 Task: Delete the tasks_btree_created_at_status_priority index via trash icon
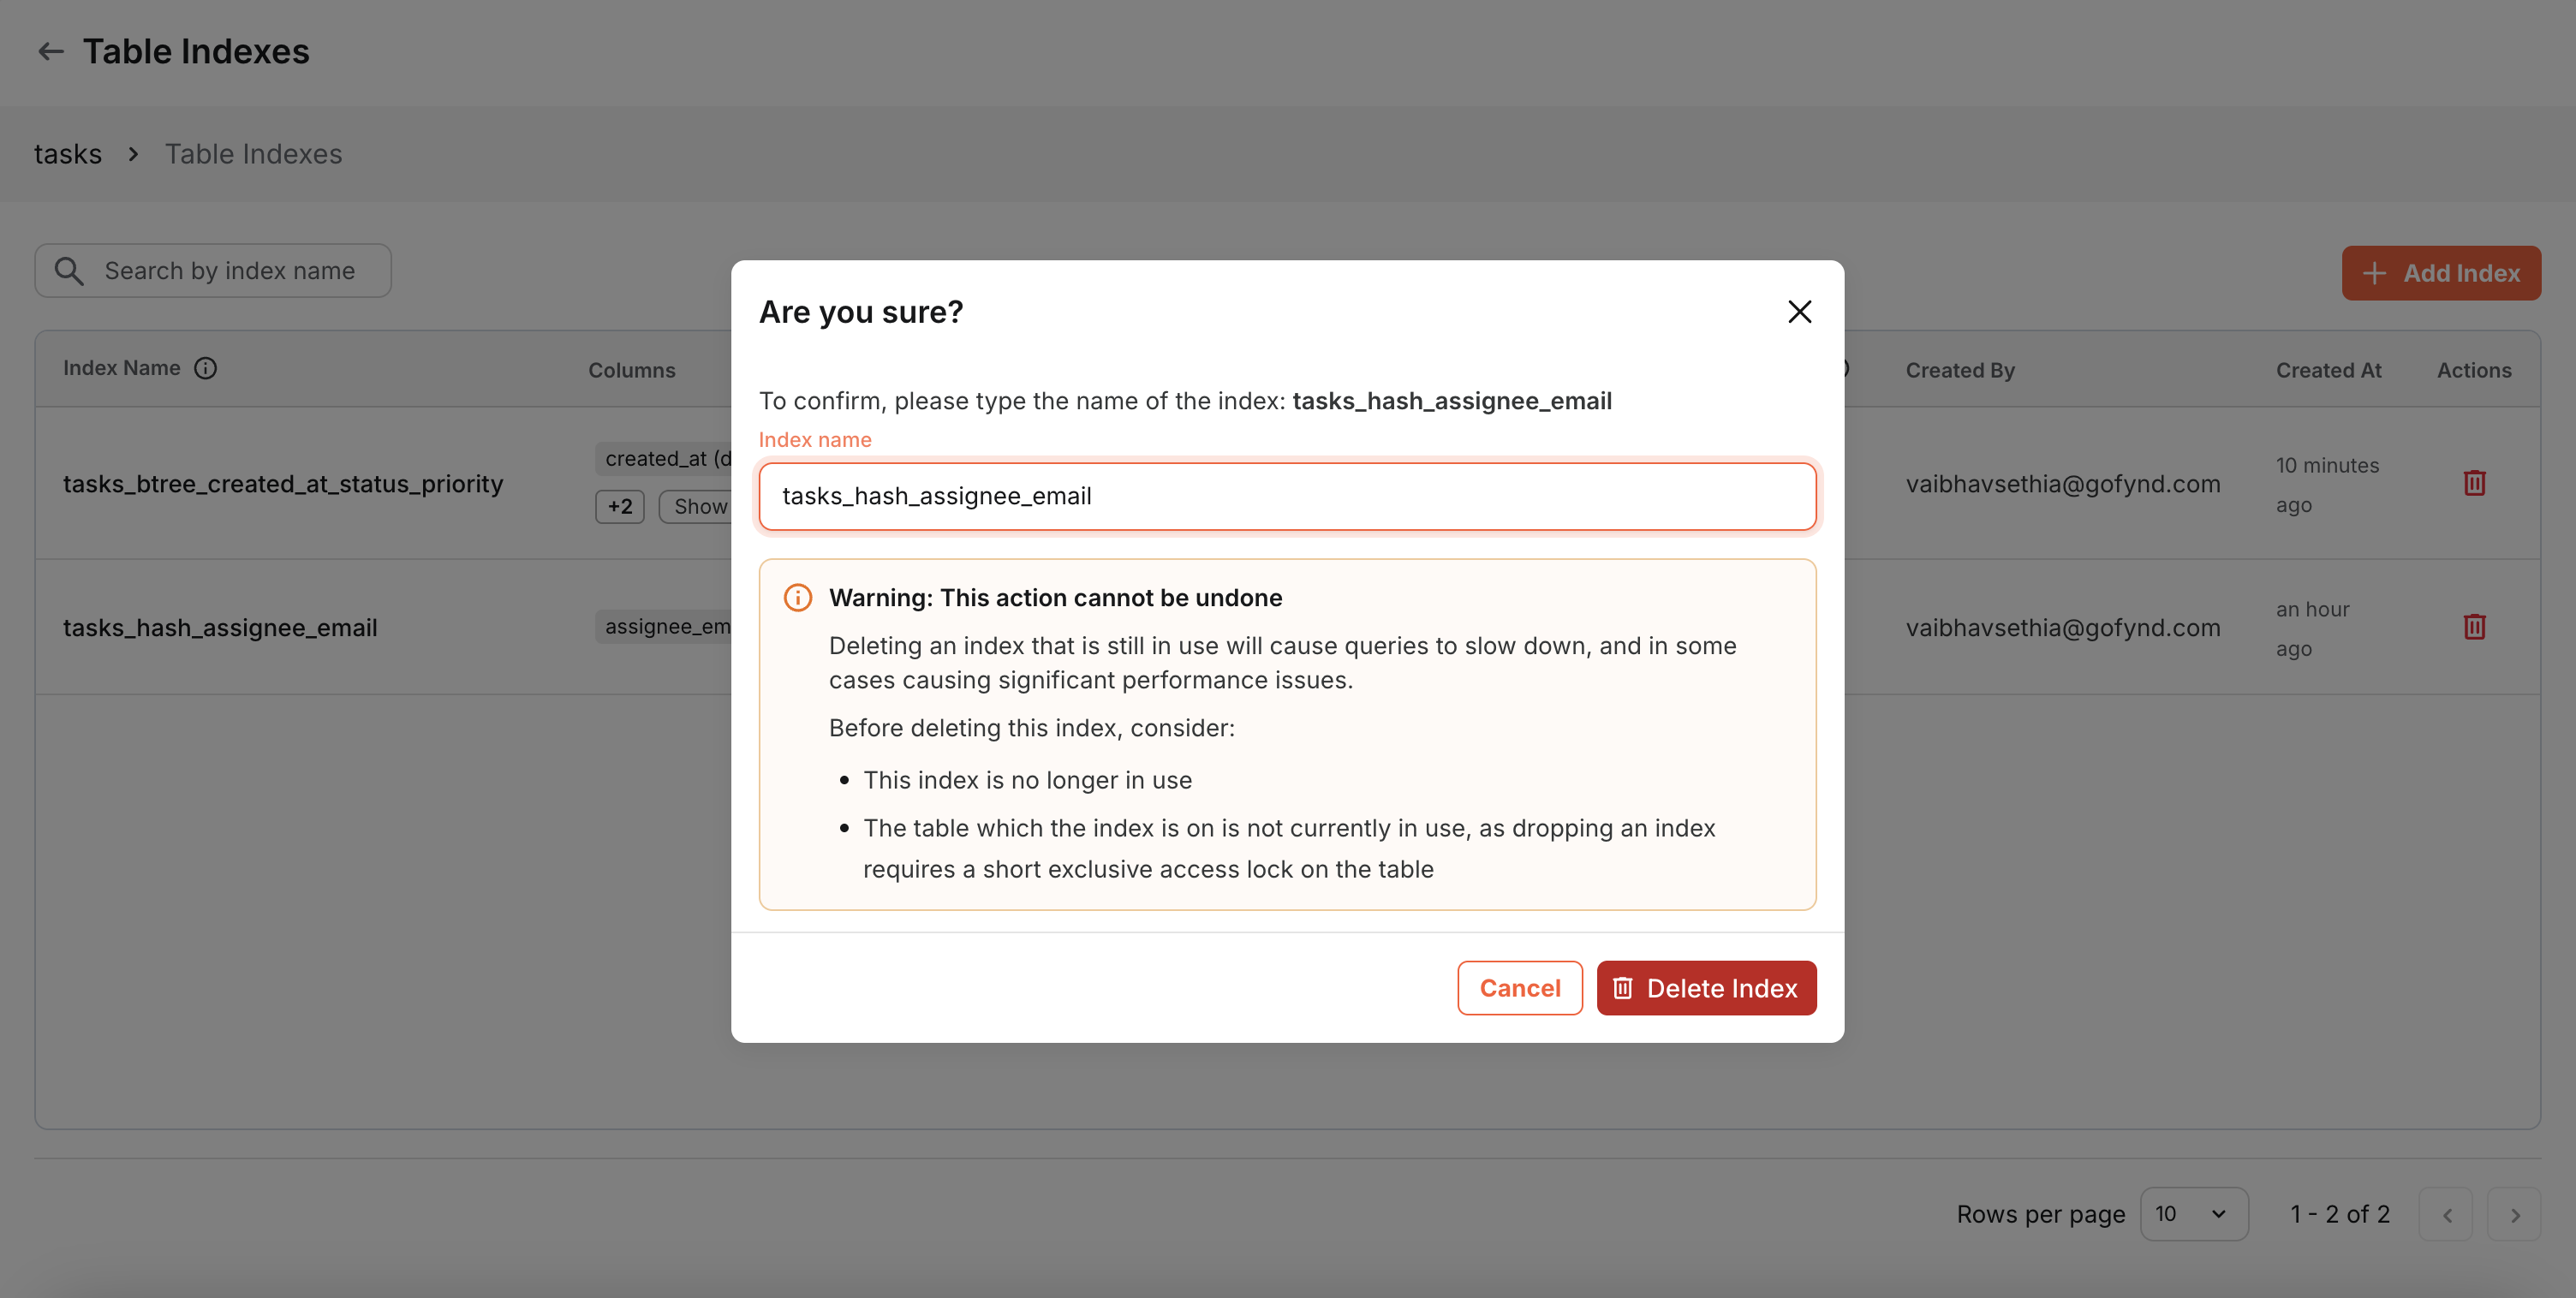[2474, 483]
